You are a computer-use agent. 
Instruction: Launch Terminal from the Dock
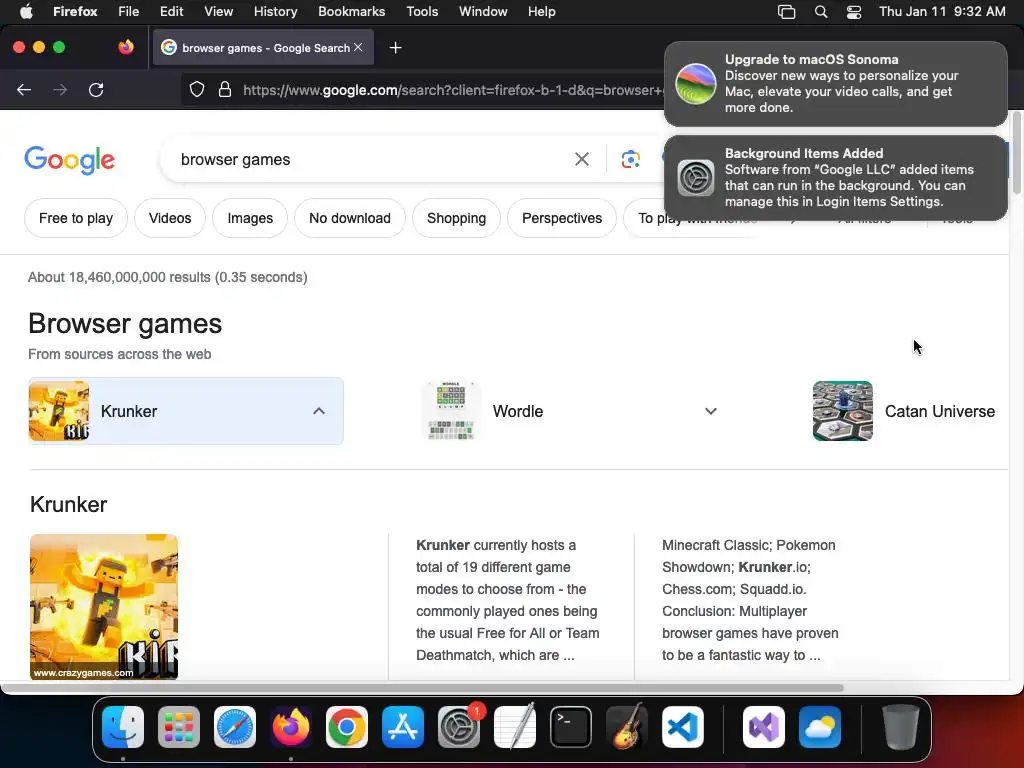571,727
